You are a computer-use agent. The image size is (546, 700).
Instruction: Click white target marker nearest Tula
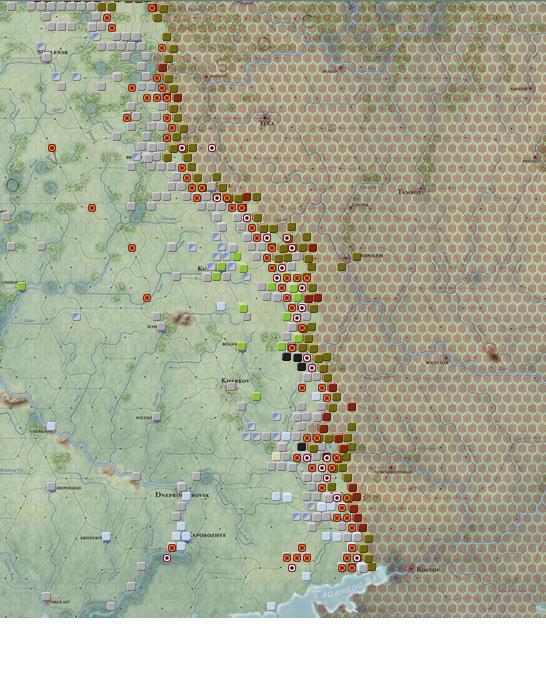(212, 148)
